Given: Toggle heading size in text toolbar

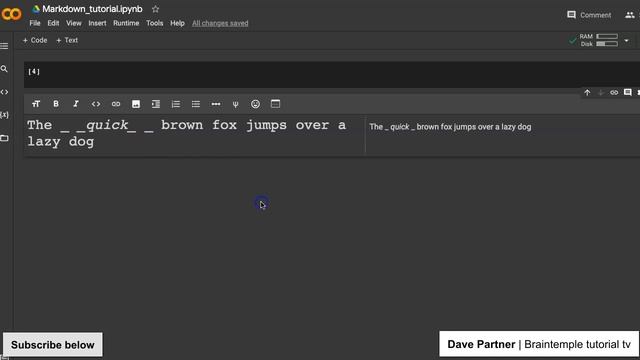Looking at the screenshot, I should tap(36, 104).
